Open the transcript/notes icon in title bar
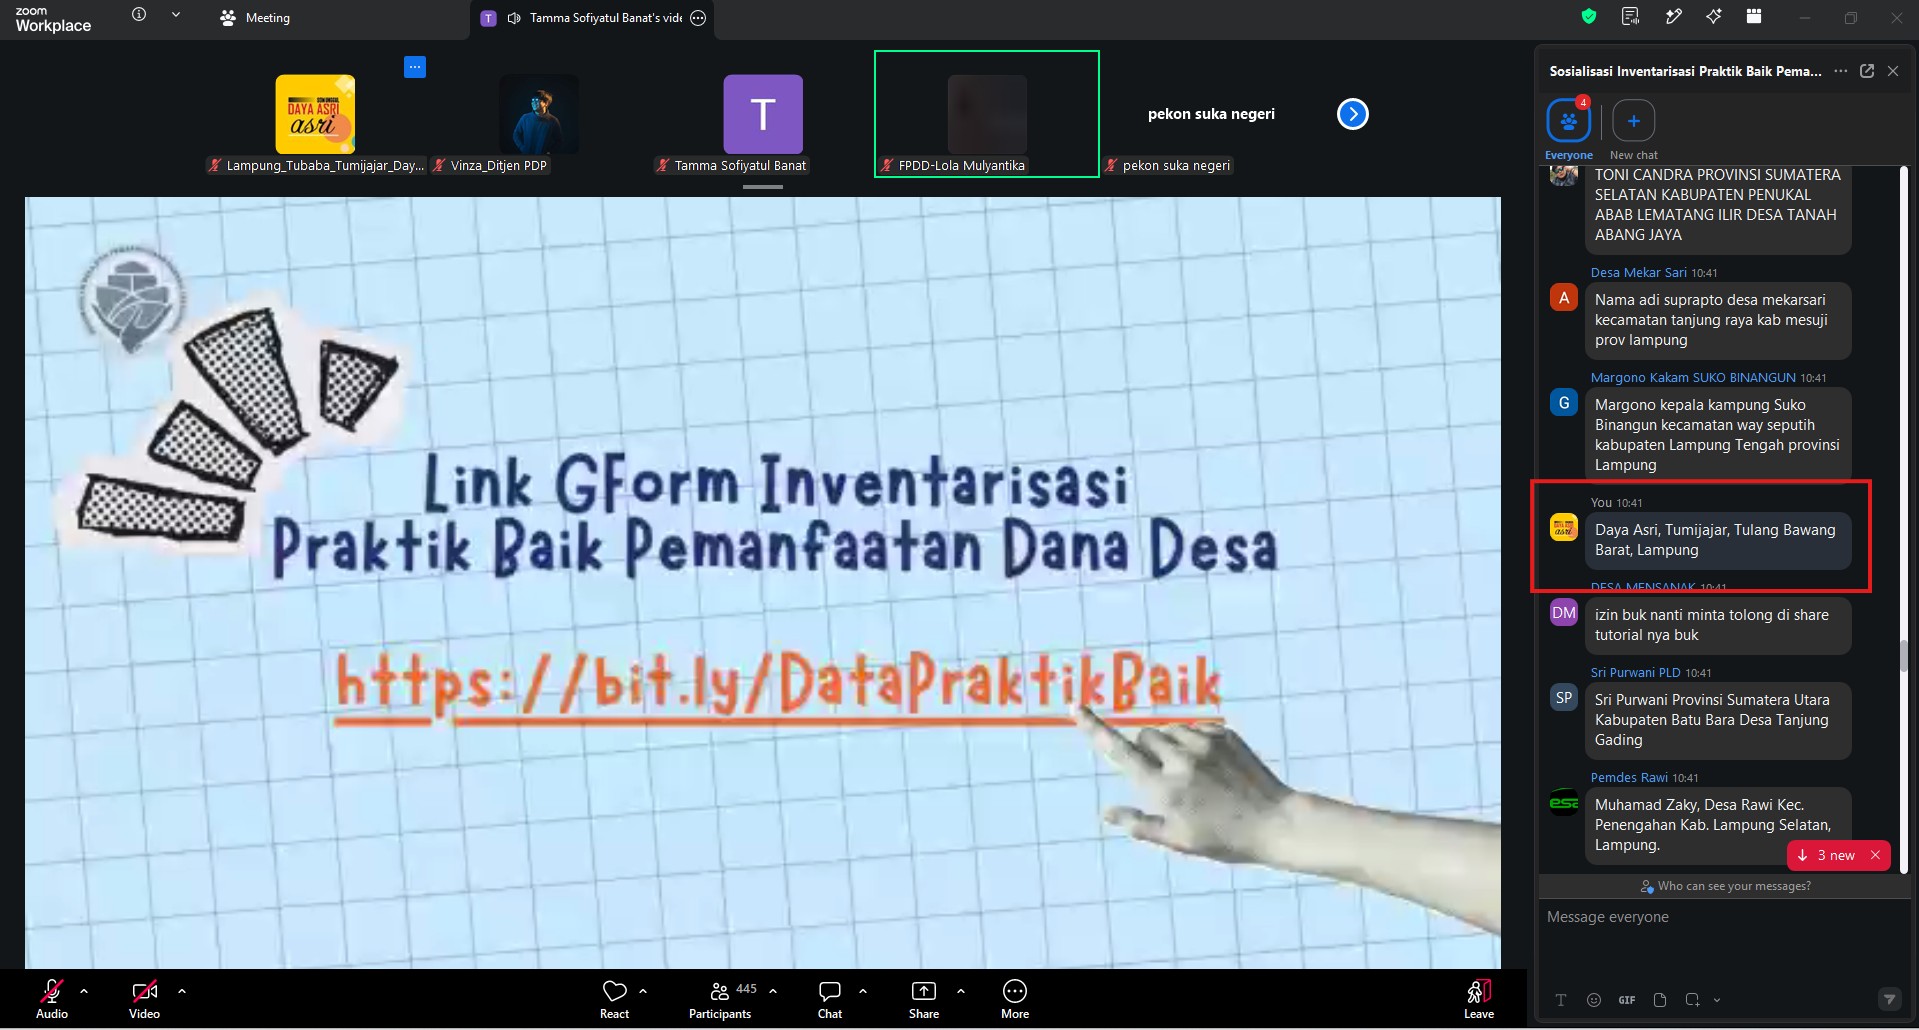Viewport: 1919px width, 1030px height. coord(1630,16)
